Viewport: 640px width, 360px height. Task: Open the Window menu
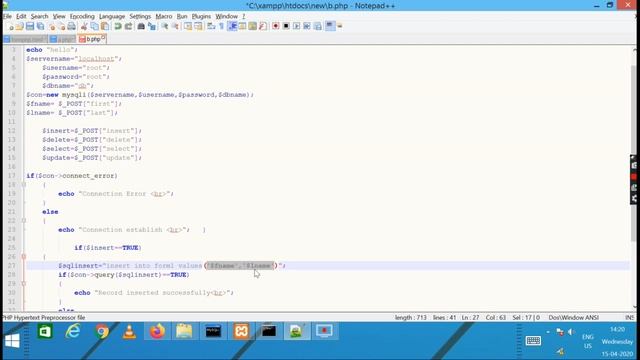227,16
